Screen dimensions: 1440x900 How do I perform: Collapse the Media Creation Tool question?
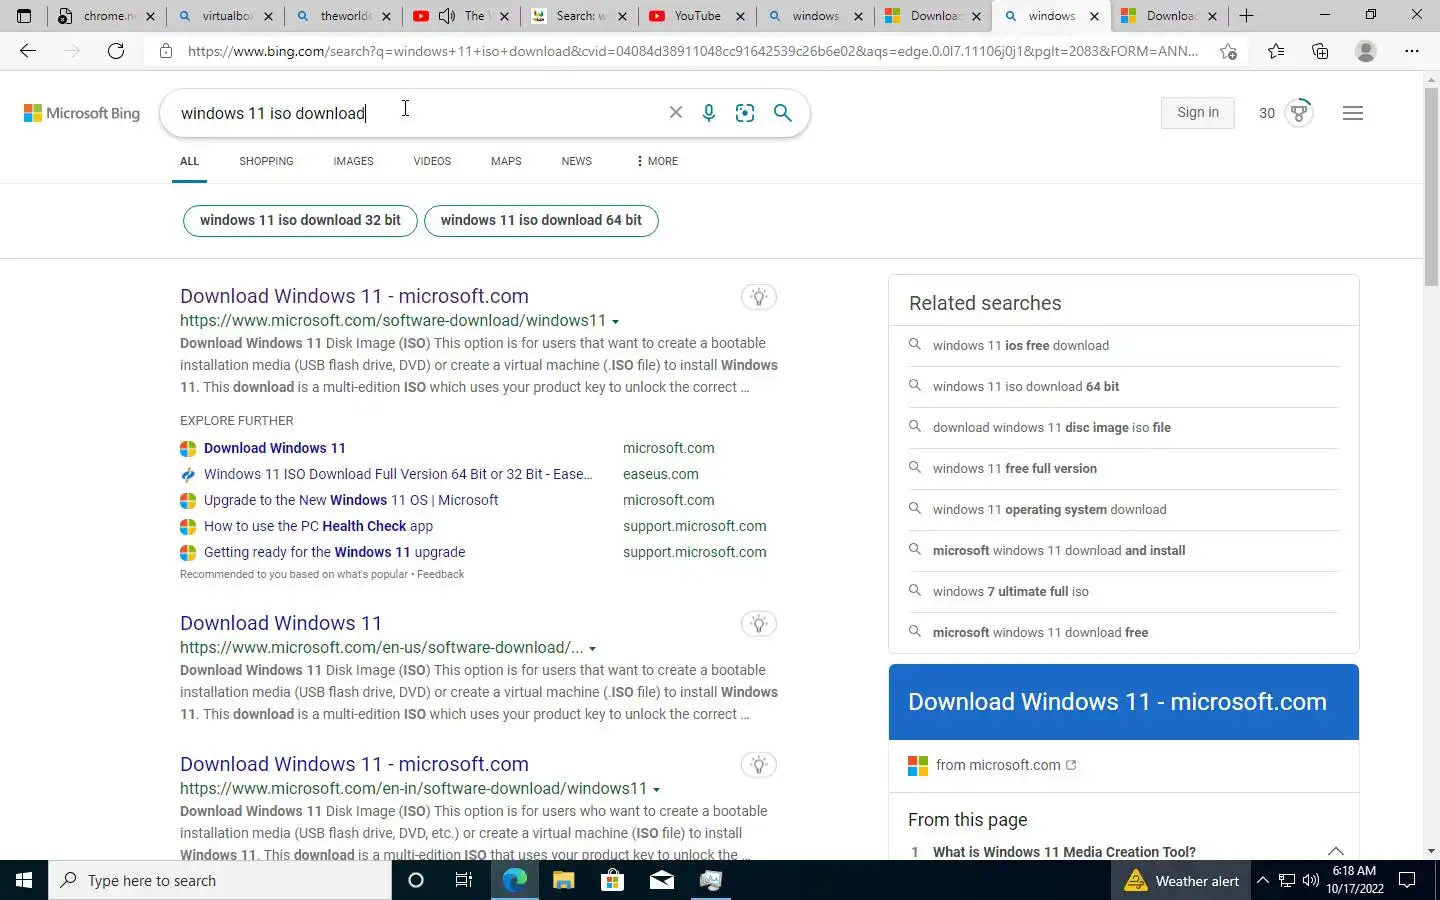pos(1335,851)
